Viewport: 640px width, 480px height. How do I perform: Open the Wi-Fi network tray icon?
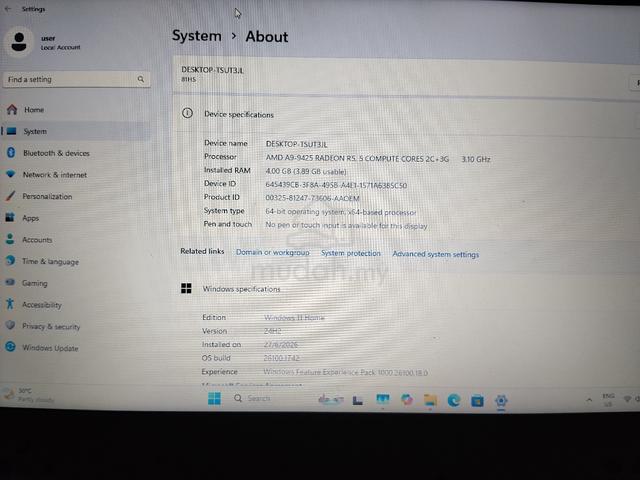coord(627,399)
